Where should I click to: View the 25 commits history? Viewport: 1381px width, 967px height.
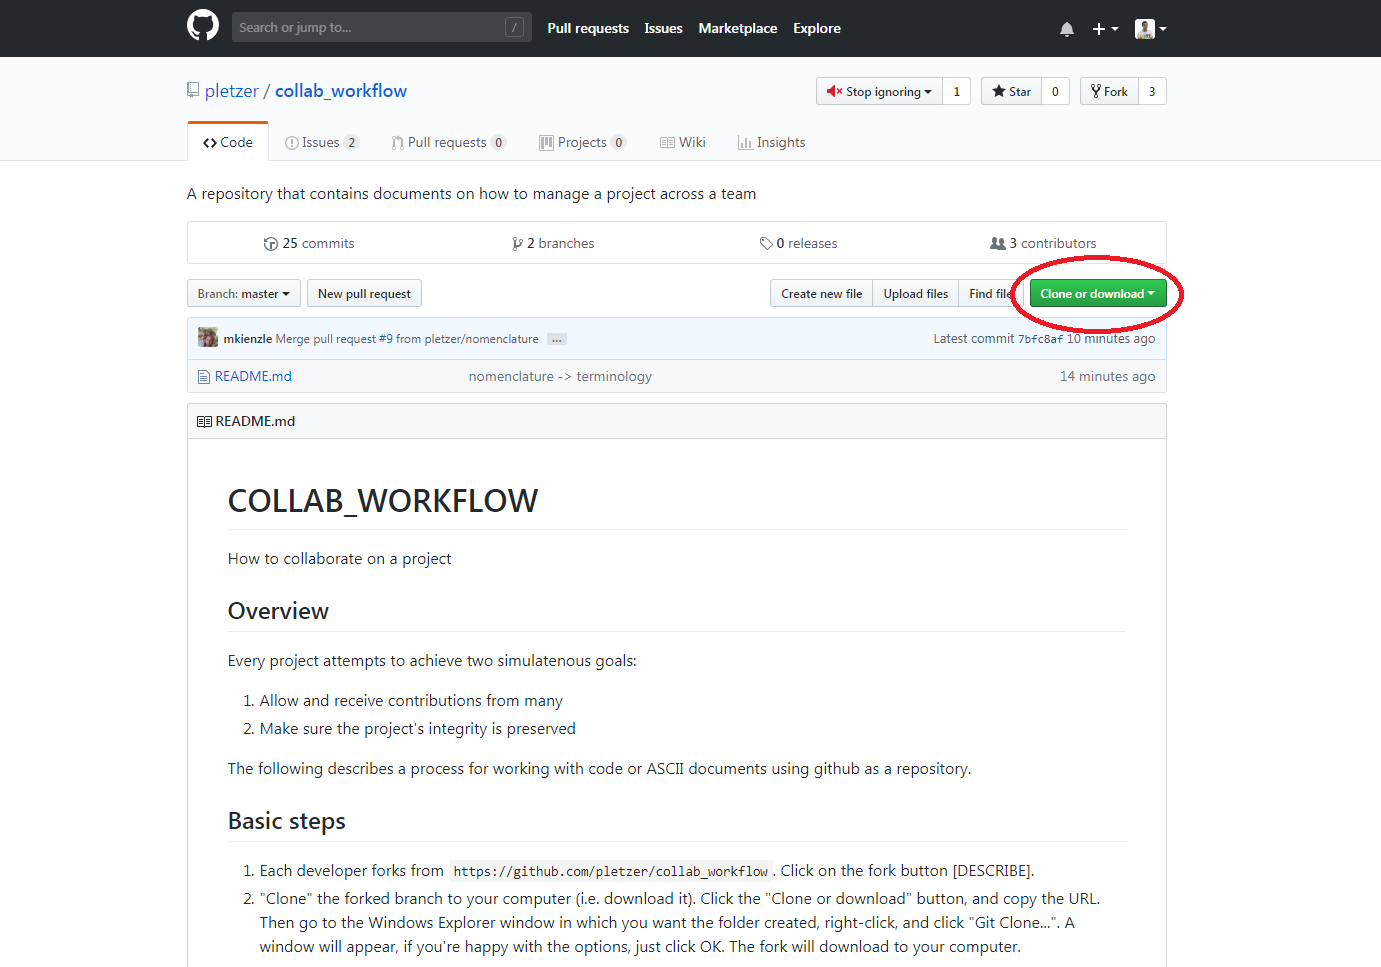click(309, 243)
